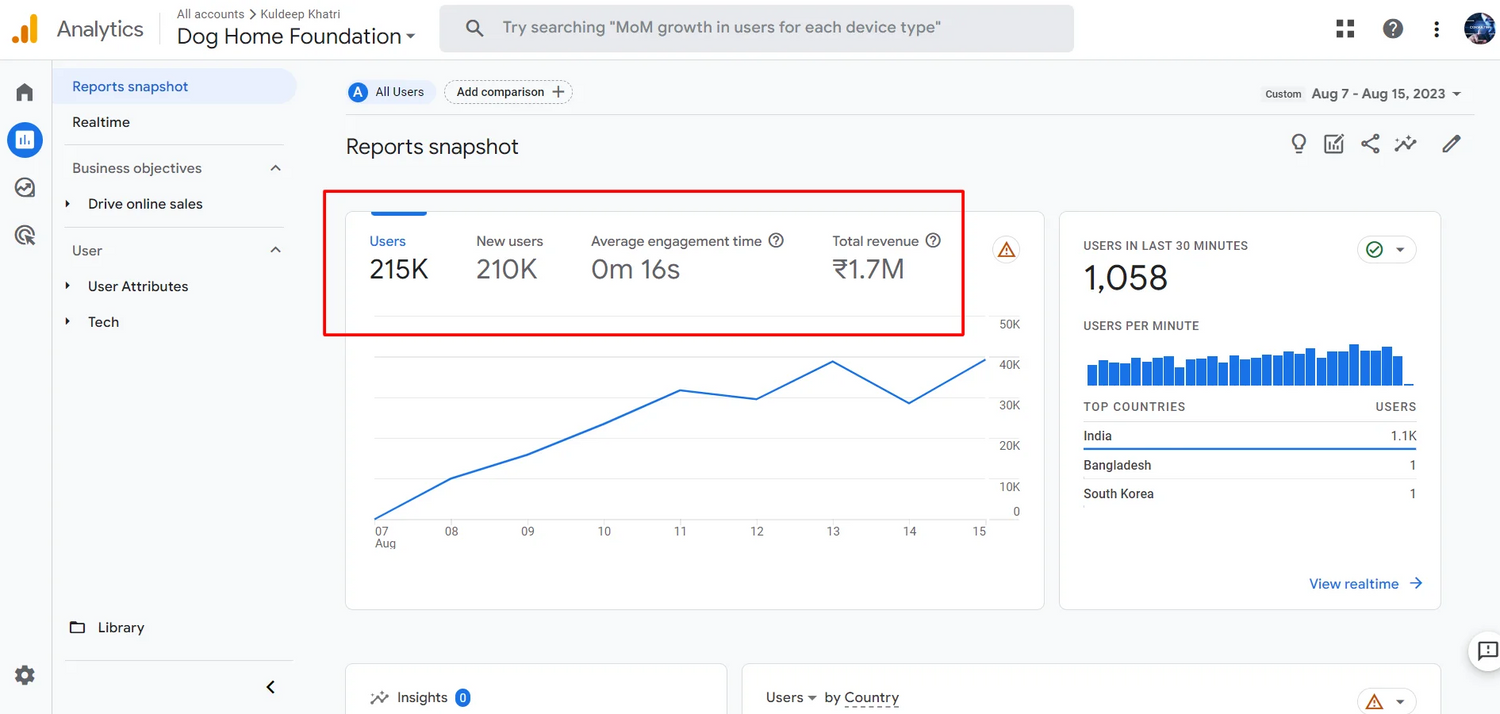Image resolution: width=1500 pixels, height=714 pixels.
Task: Click the Insights lightbulb icon
Action: tap(1298, 144)
